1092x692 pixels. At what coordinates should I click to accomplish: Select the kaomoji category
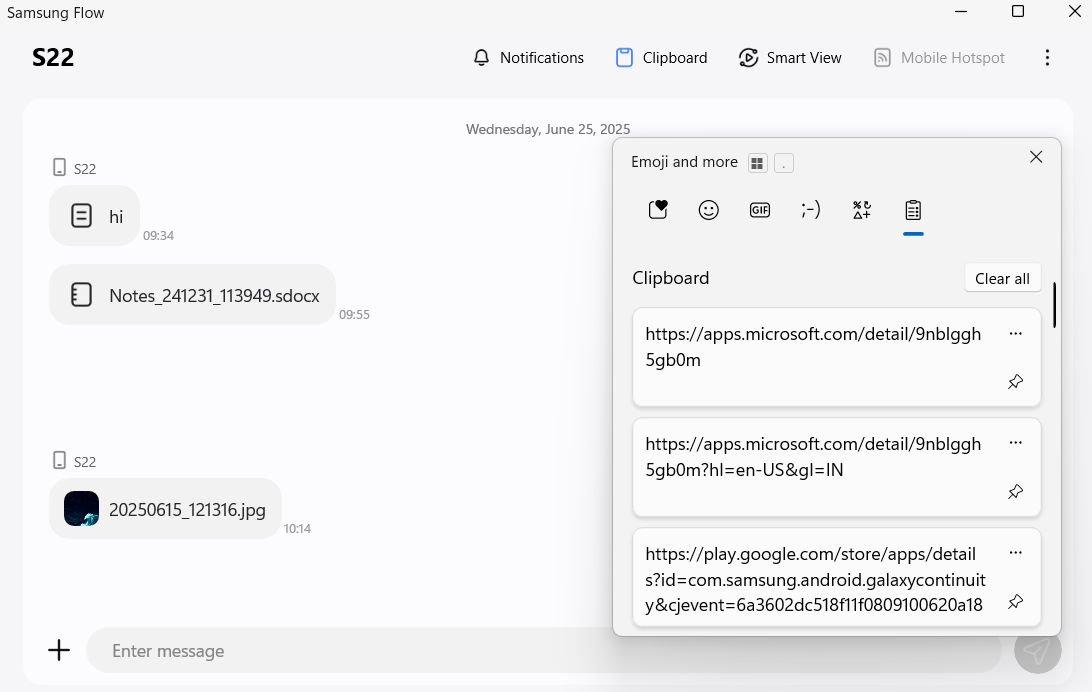[x=810, y=210]
